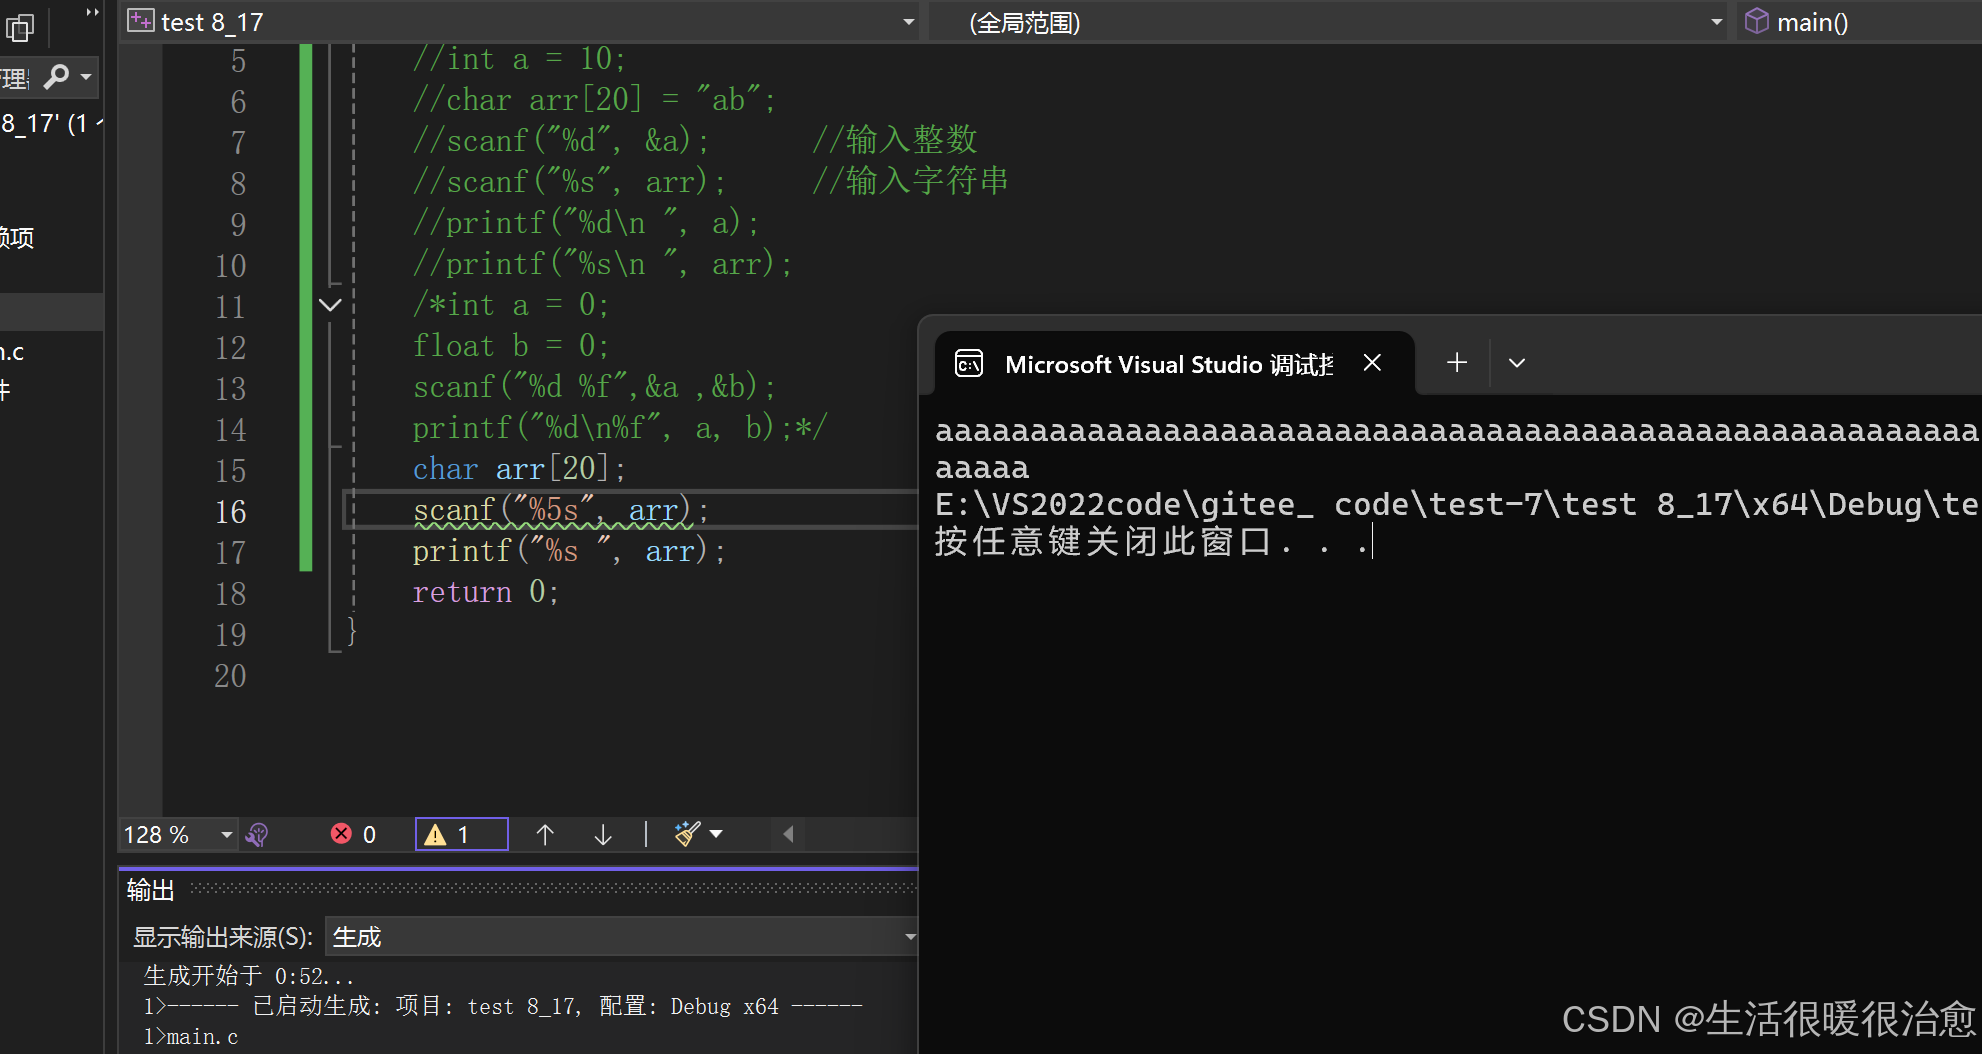Go to previous issue with up arrow
Image resolution: width=1982 pixels, height=1054 pixels.
pos(545,834)
